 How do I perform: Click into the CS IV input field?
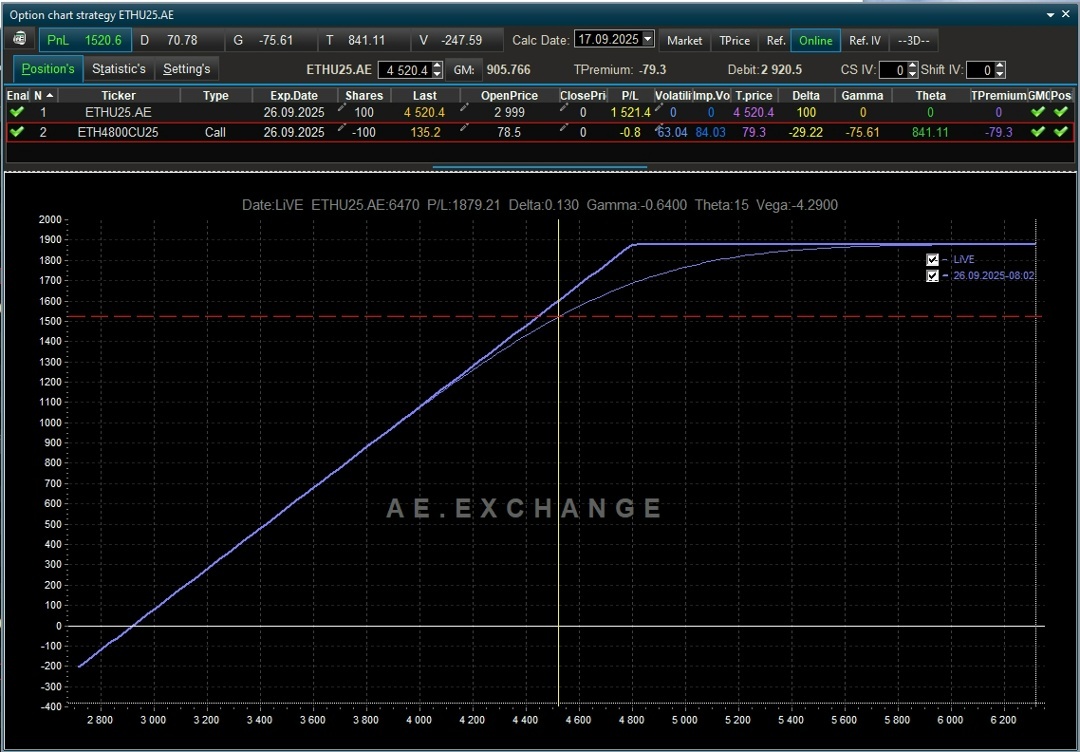(x=893, y=70)
